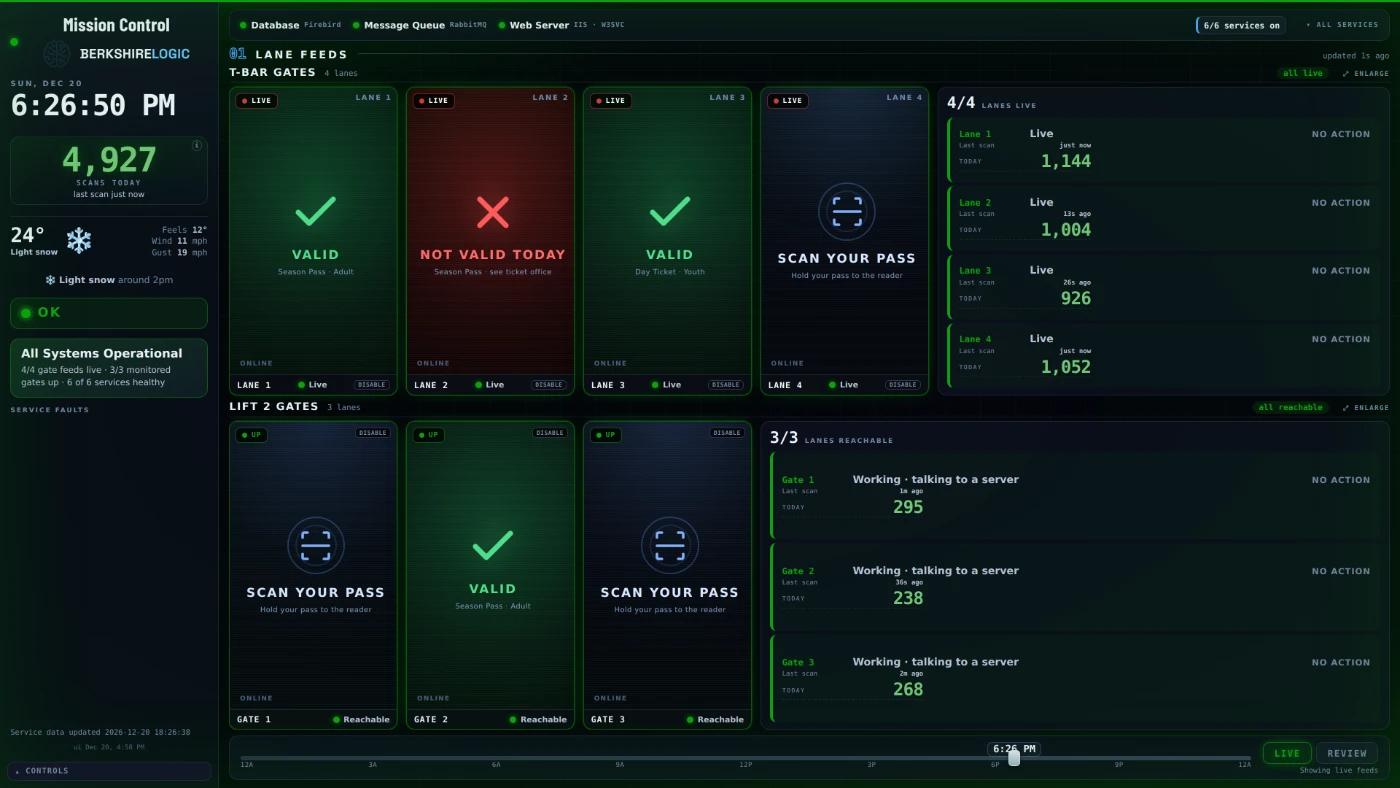
Task: Click the LIVE badge on Lane 3 feed
Action: pyautogui.click(x=610, y=101)
